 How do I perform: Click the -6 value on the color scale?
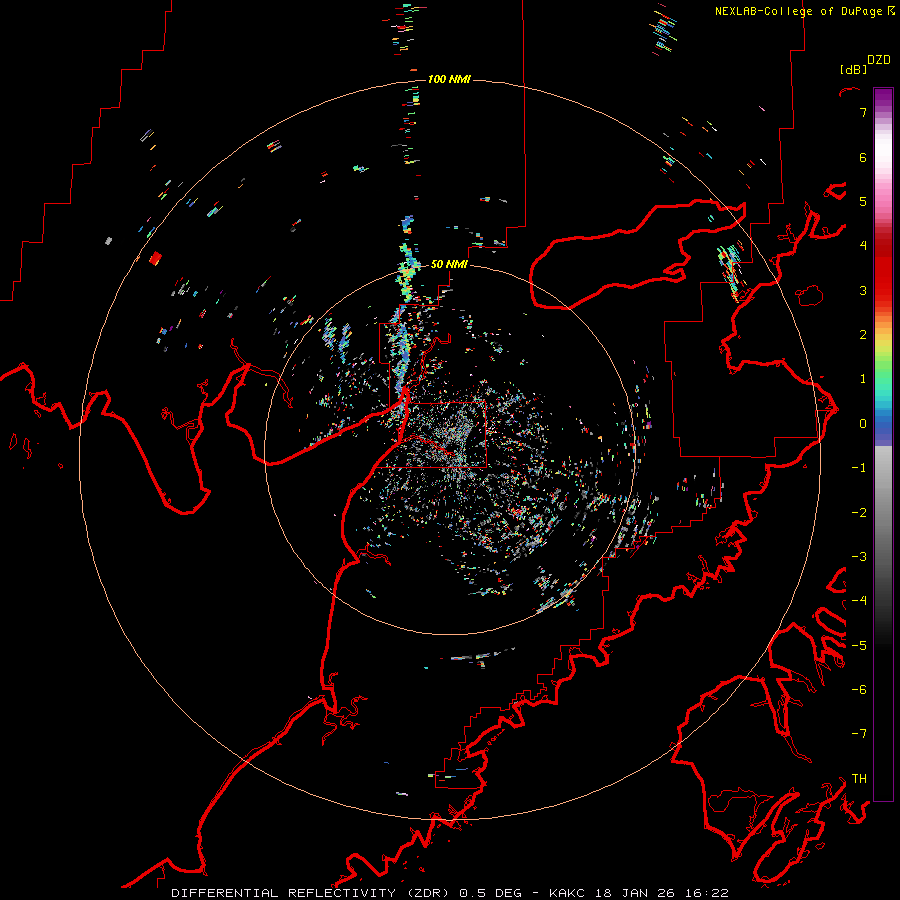[x=859, y=690]
